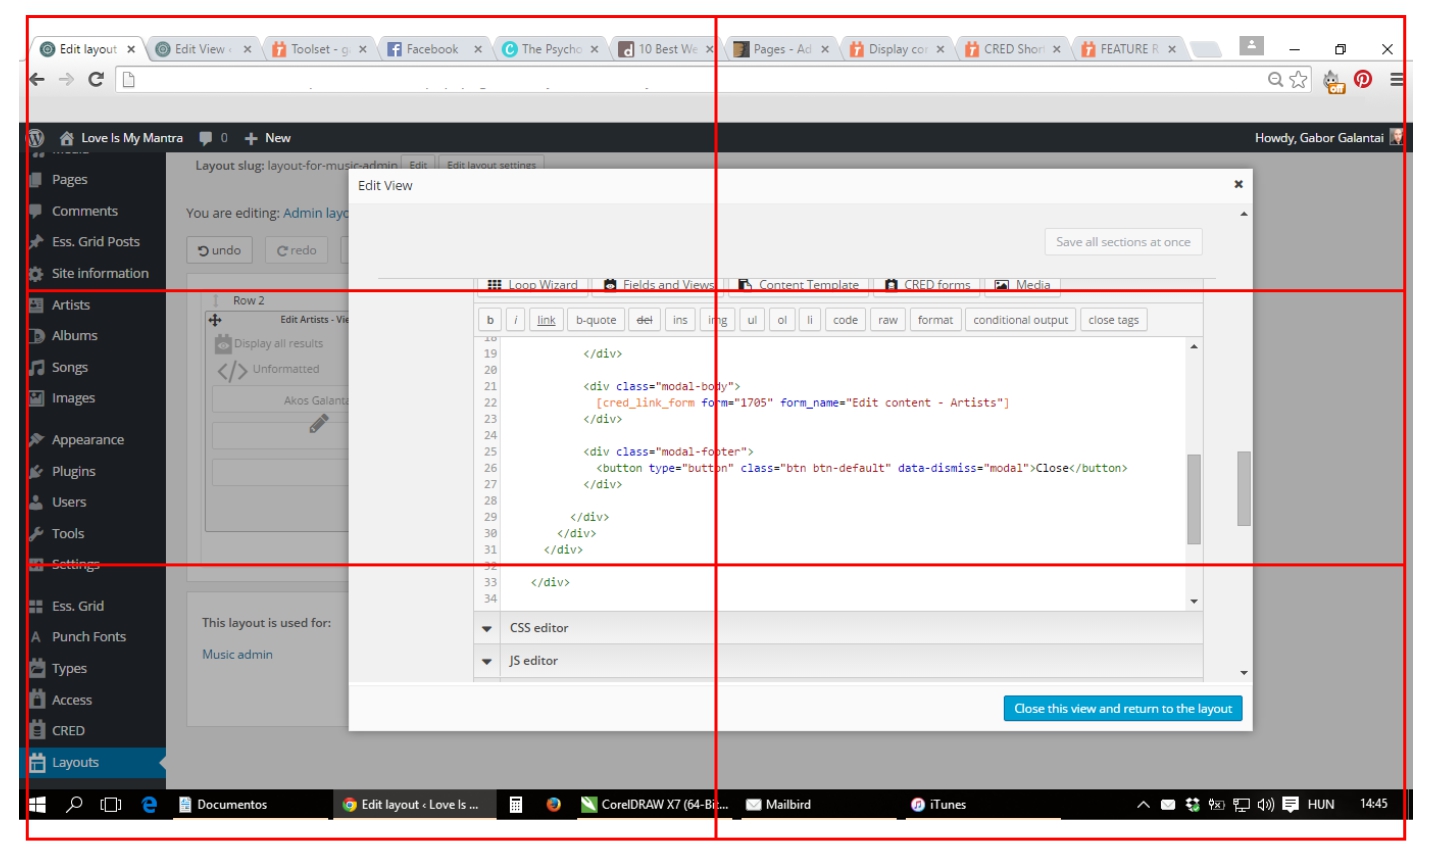
Task: Click the code editor vertical scrollbar
Action: (x=1194, y=498)
